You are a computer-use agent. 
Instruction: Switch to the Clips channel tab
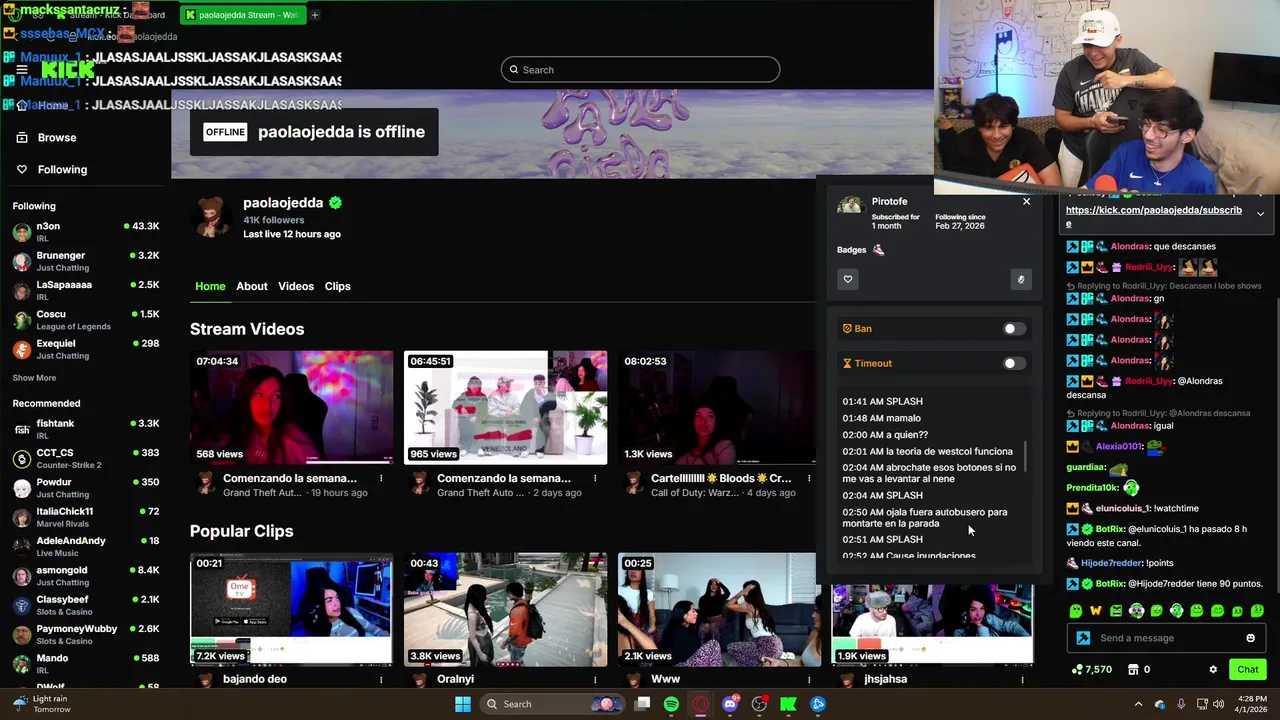337,286
